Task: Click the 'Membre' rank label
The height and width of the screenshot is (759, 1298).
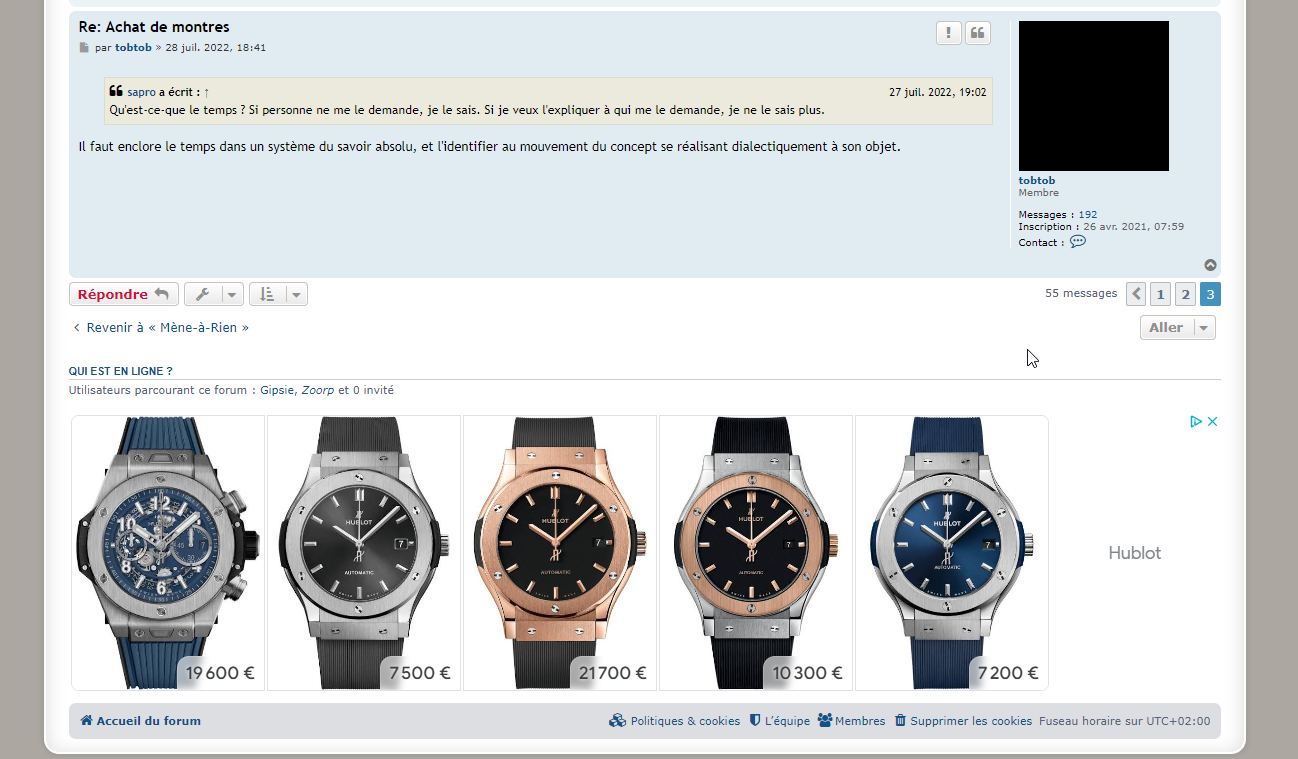Action: (1039, 193)
